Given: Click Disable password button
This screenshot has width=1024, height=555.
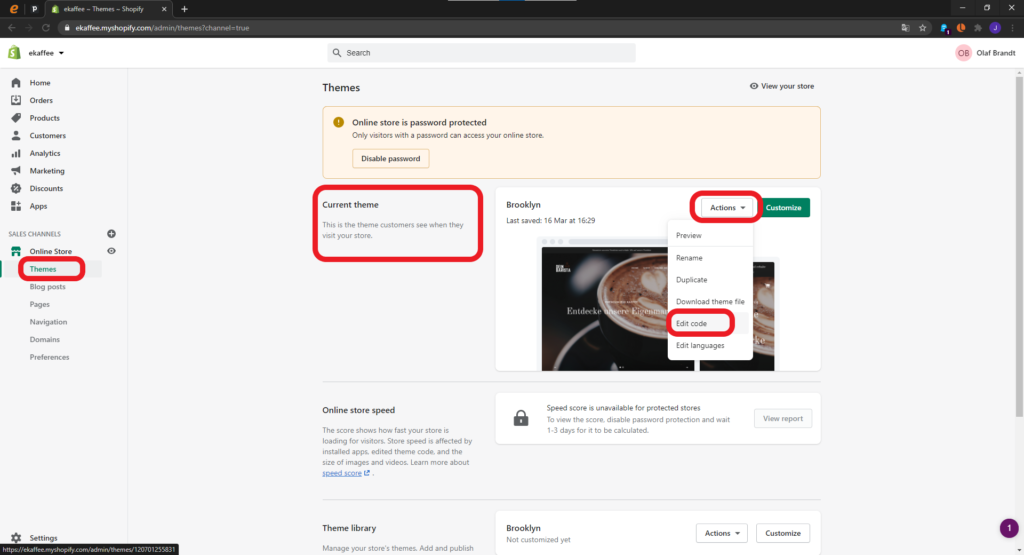Looking at the screenshot, I should pyautogui.click(x=391, y=159).
